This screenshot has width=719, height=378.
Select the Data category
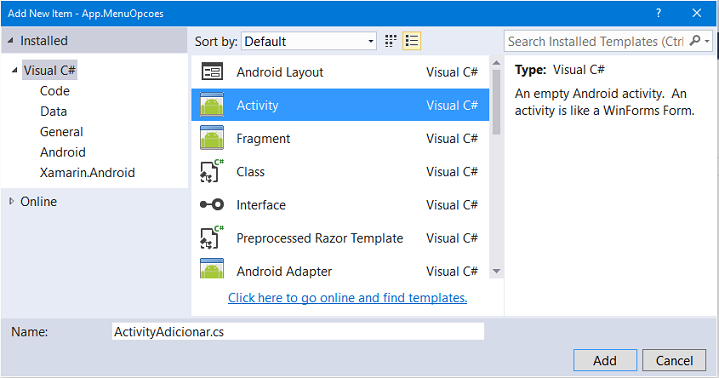(x=54, y=111)
